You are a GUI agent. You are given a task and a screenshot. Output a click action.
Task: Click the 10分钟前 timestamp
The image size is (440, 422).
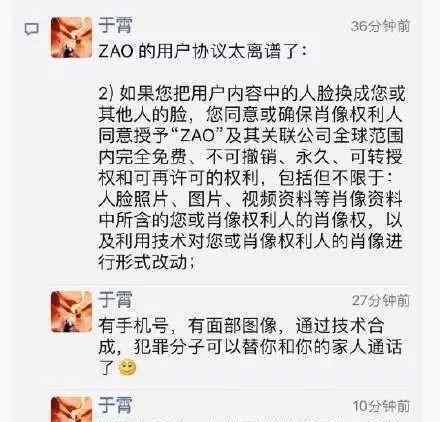point(381,406)
